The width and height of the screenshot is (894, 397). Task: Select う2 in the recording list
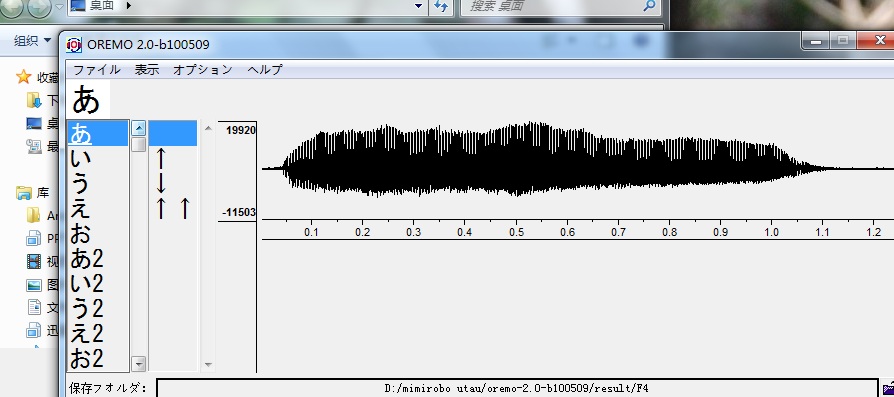(x=97, y=309)
